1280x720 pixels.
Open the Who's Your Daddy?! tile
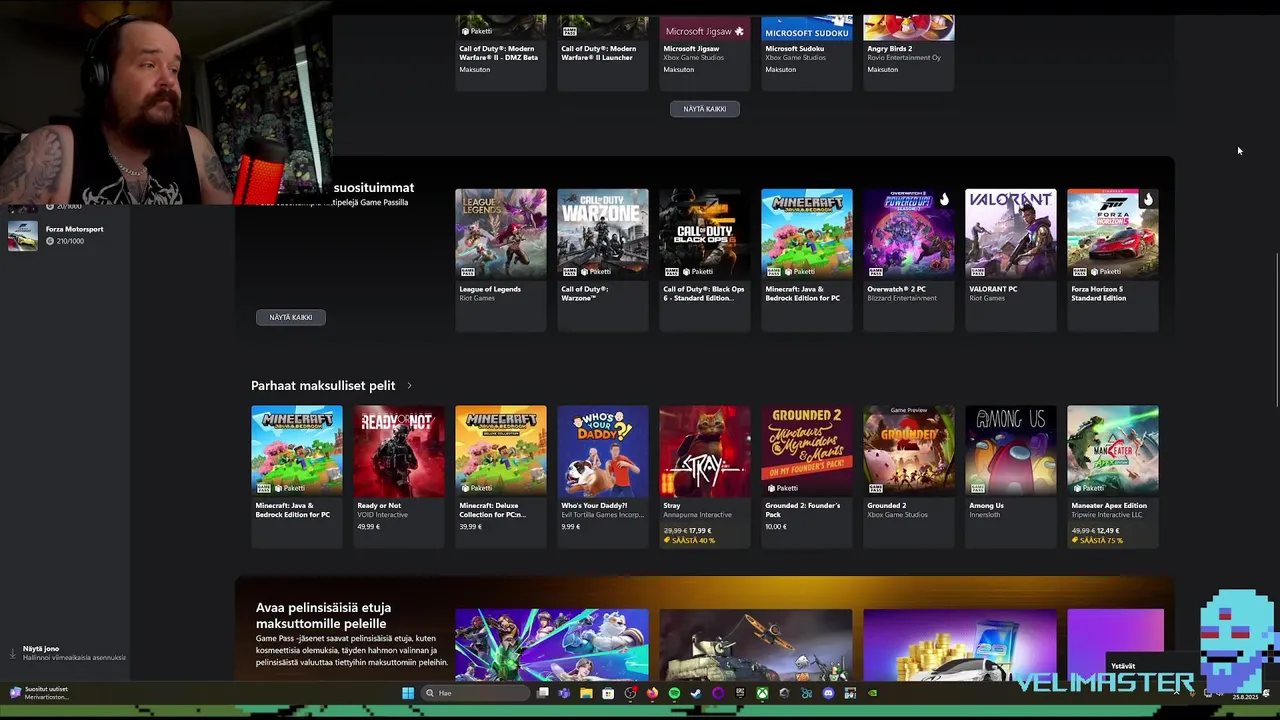pyautogui.click(x=603, y=476)
